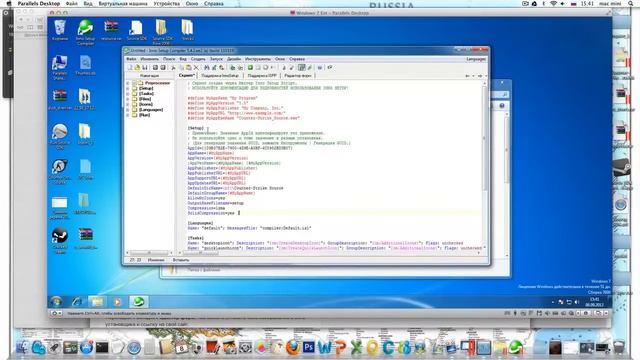This screenshot has width=640, height=360.
Task: Switch to the Поддержка InnoSetup tab
Action: (220, 76)
